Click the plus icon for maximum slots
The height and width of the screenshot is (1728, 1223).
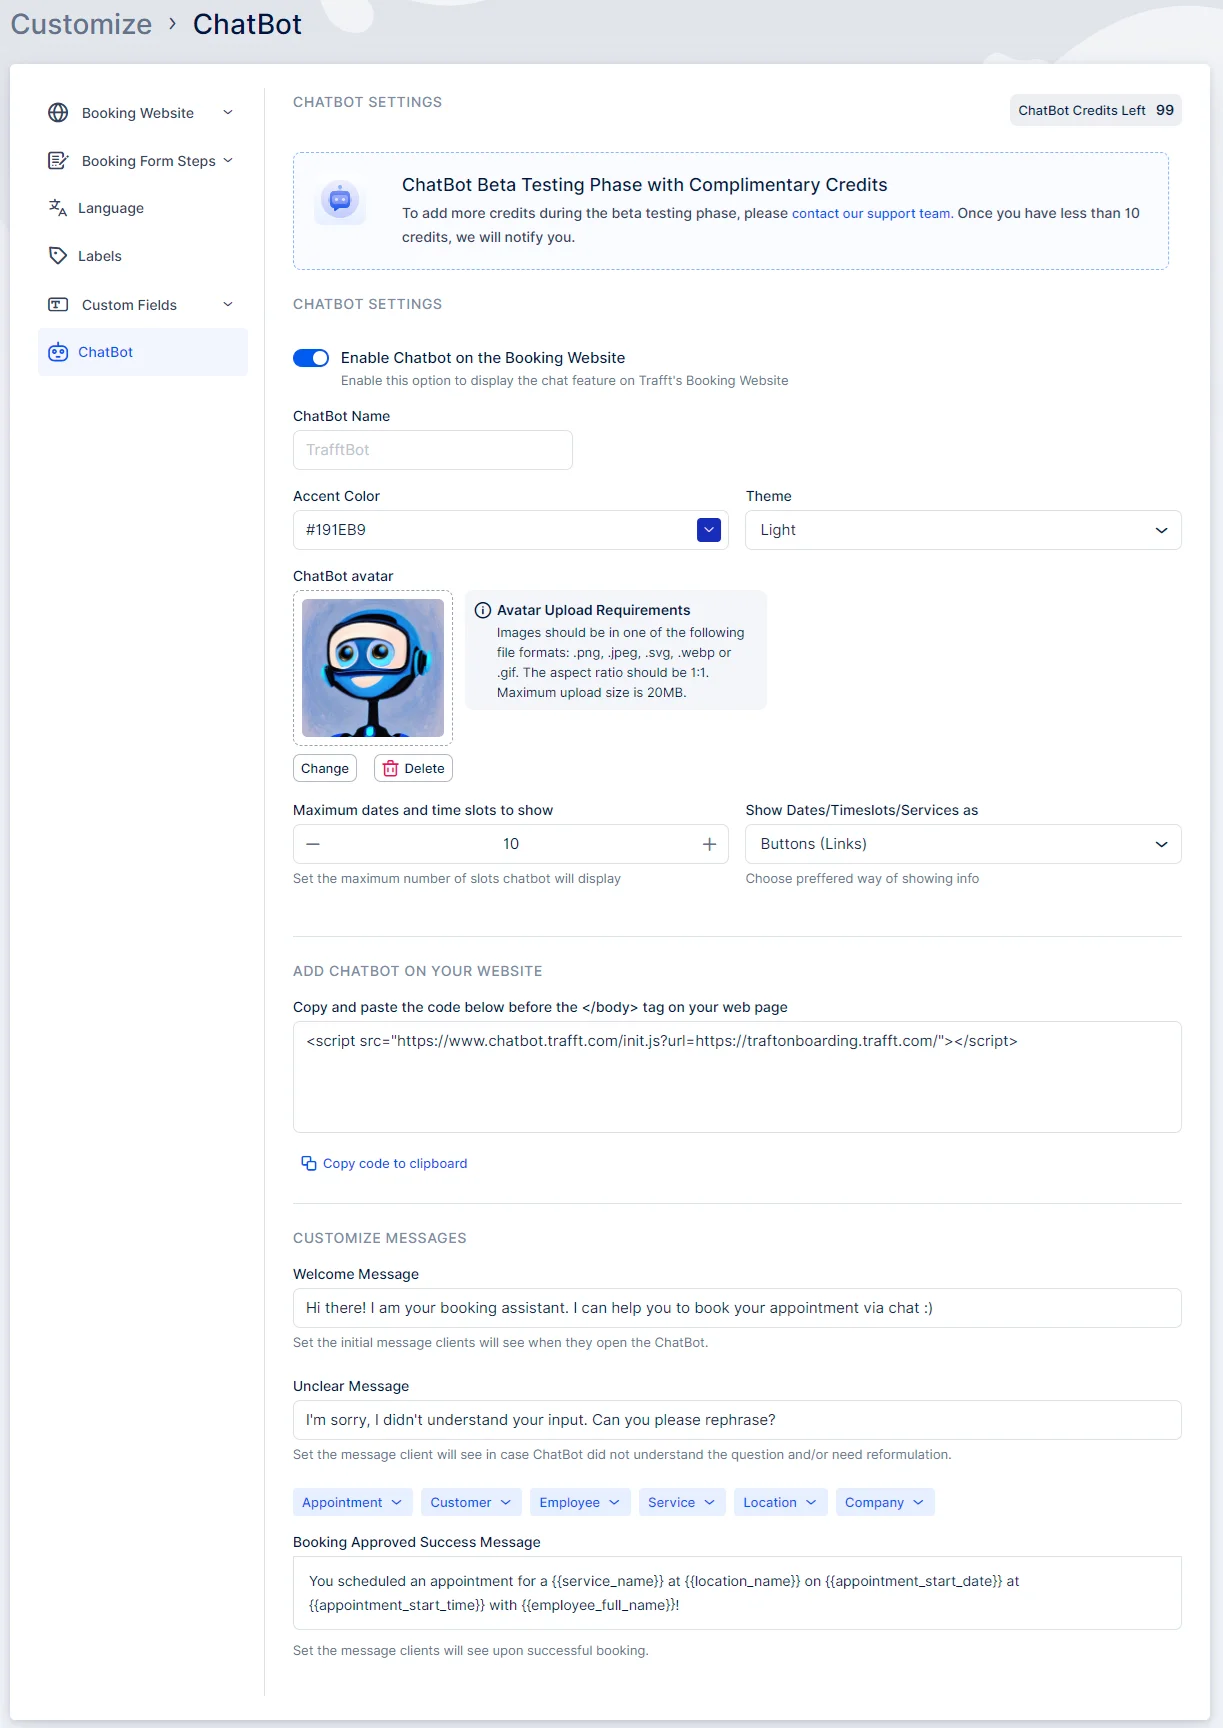coord(709,844)
